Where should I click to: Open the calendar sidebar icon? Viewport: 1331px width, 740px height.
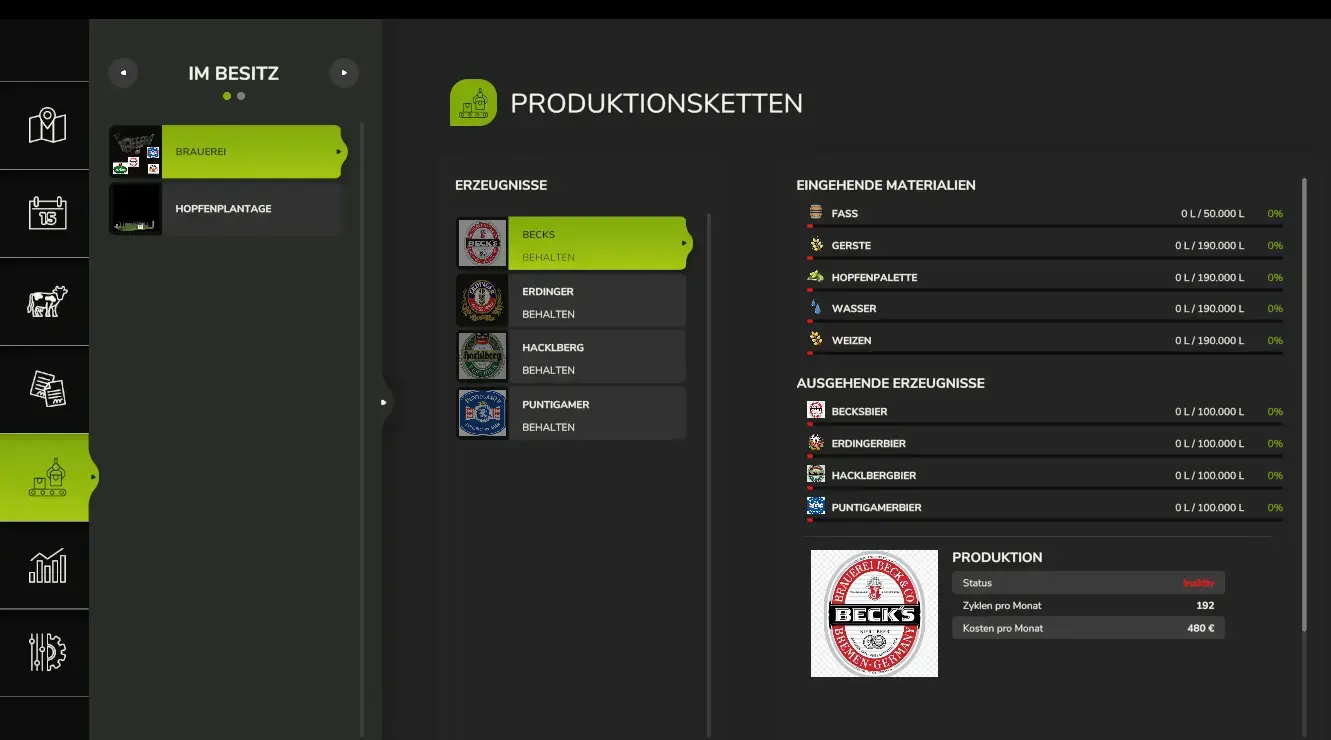click(x=47, y=213)
